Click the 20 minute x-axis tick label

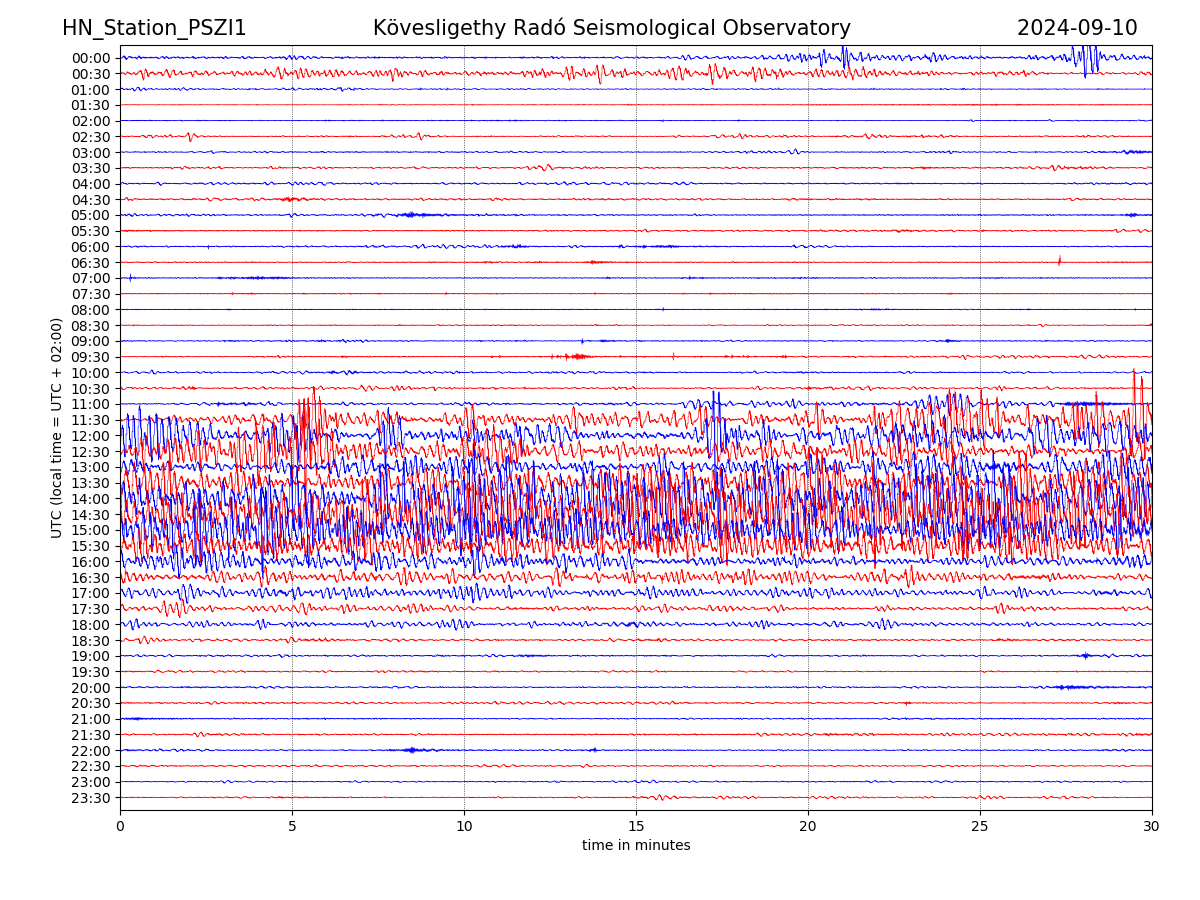[808, 827]
